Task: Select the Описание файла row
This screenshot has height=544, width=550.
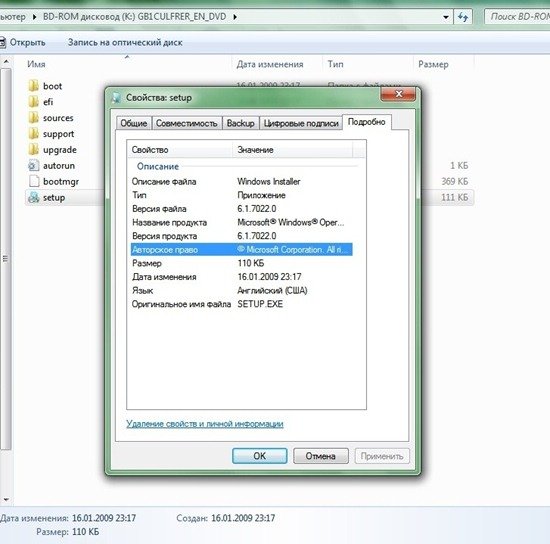Action: (241, 182)
